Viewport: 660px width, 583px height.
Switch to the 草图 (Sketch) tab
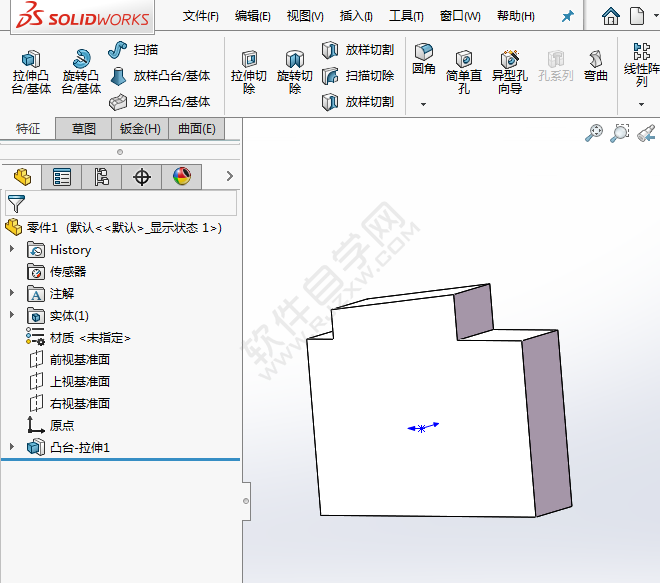[83, 128]
